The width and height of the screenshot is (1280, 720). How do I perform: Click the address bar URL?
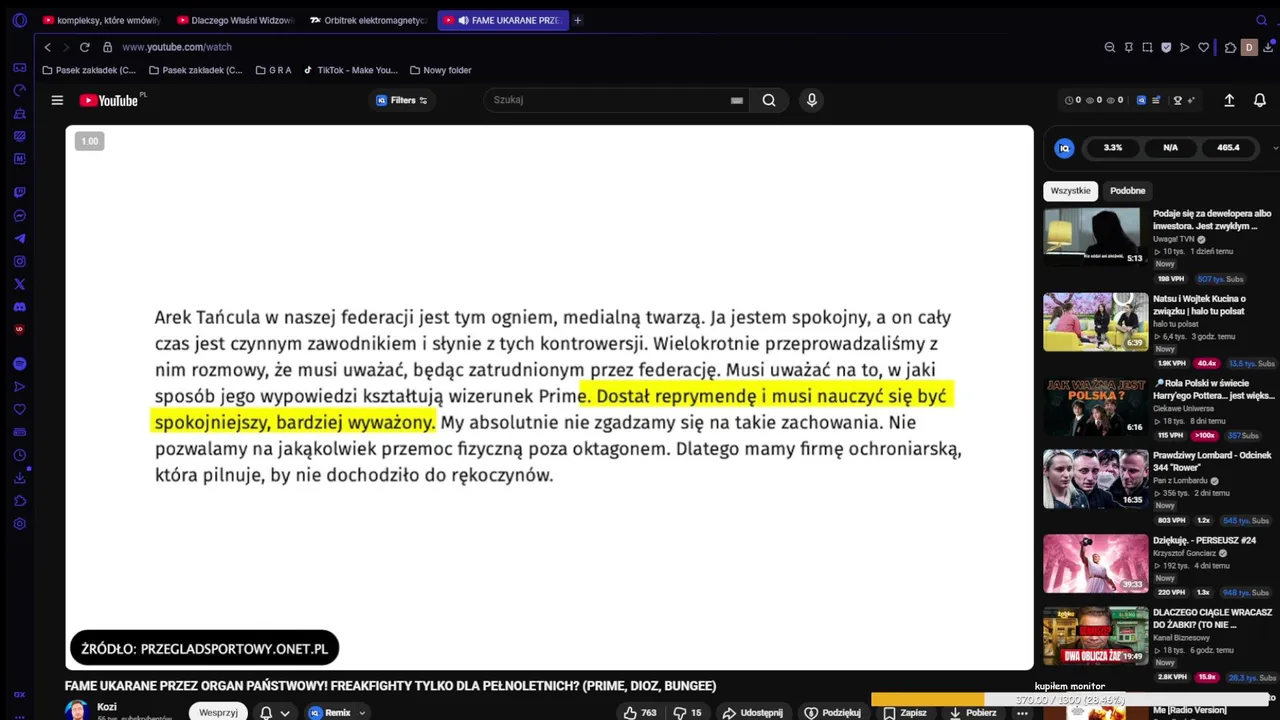click(x=177, y=47)
